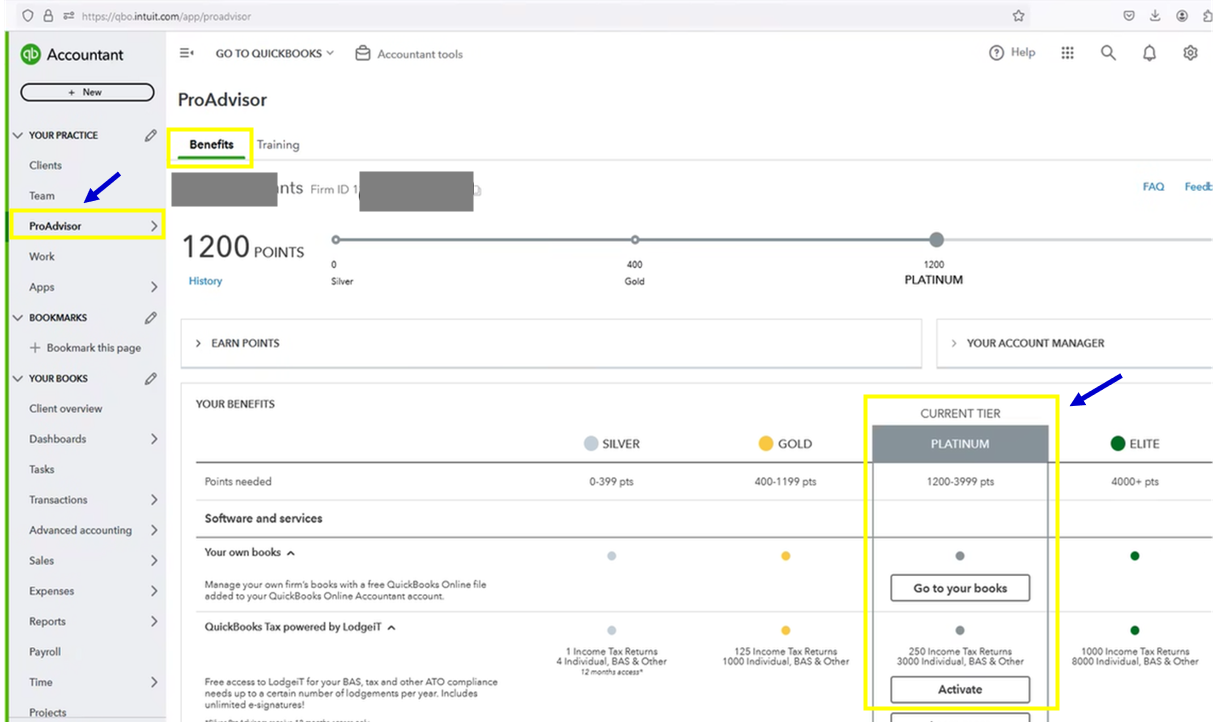Image resolution: width=1220 pixels, height=722 pixels.
Task: Select the ELITE tier column header
Action: pos(1135,444)
